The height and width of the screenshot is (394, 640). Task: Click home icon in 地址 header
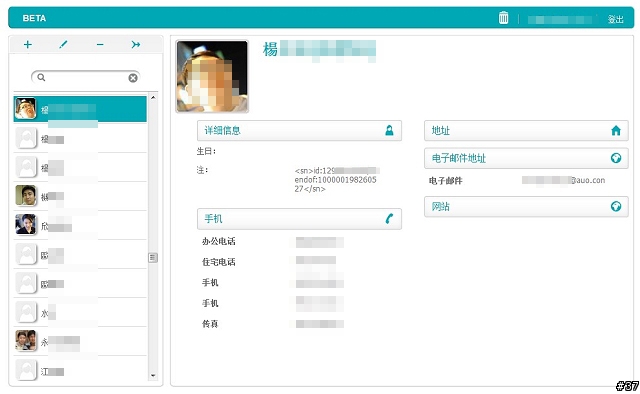[x=616, y=130]
